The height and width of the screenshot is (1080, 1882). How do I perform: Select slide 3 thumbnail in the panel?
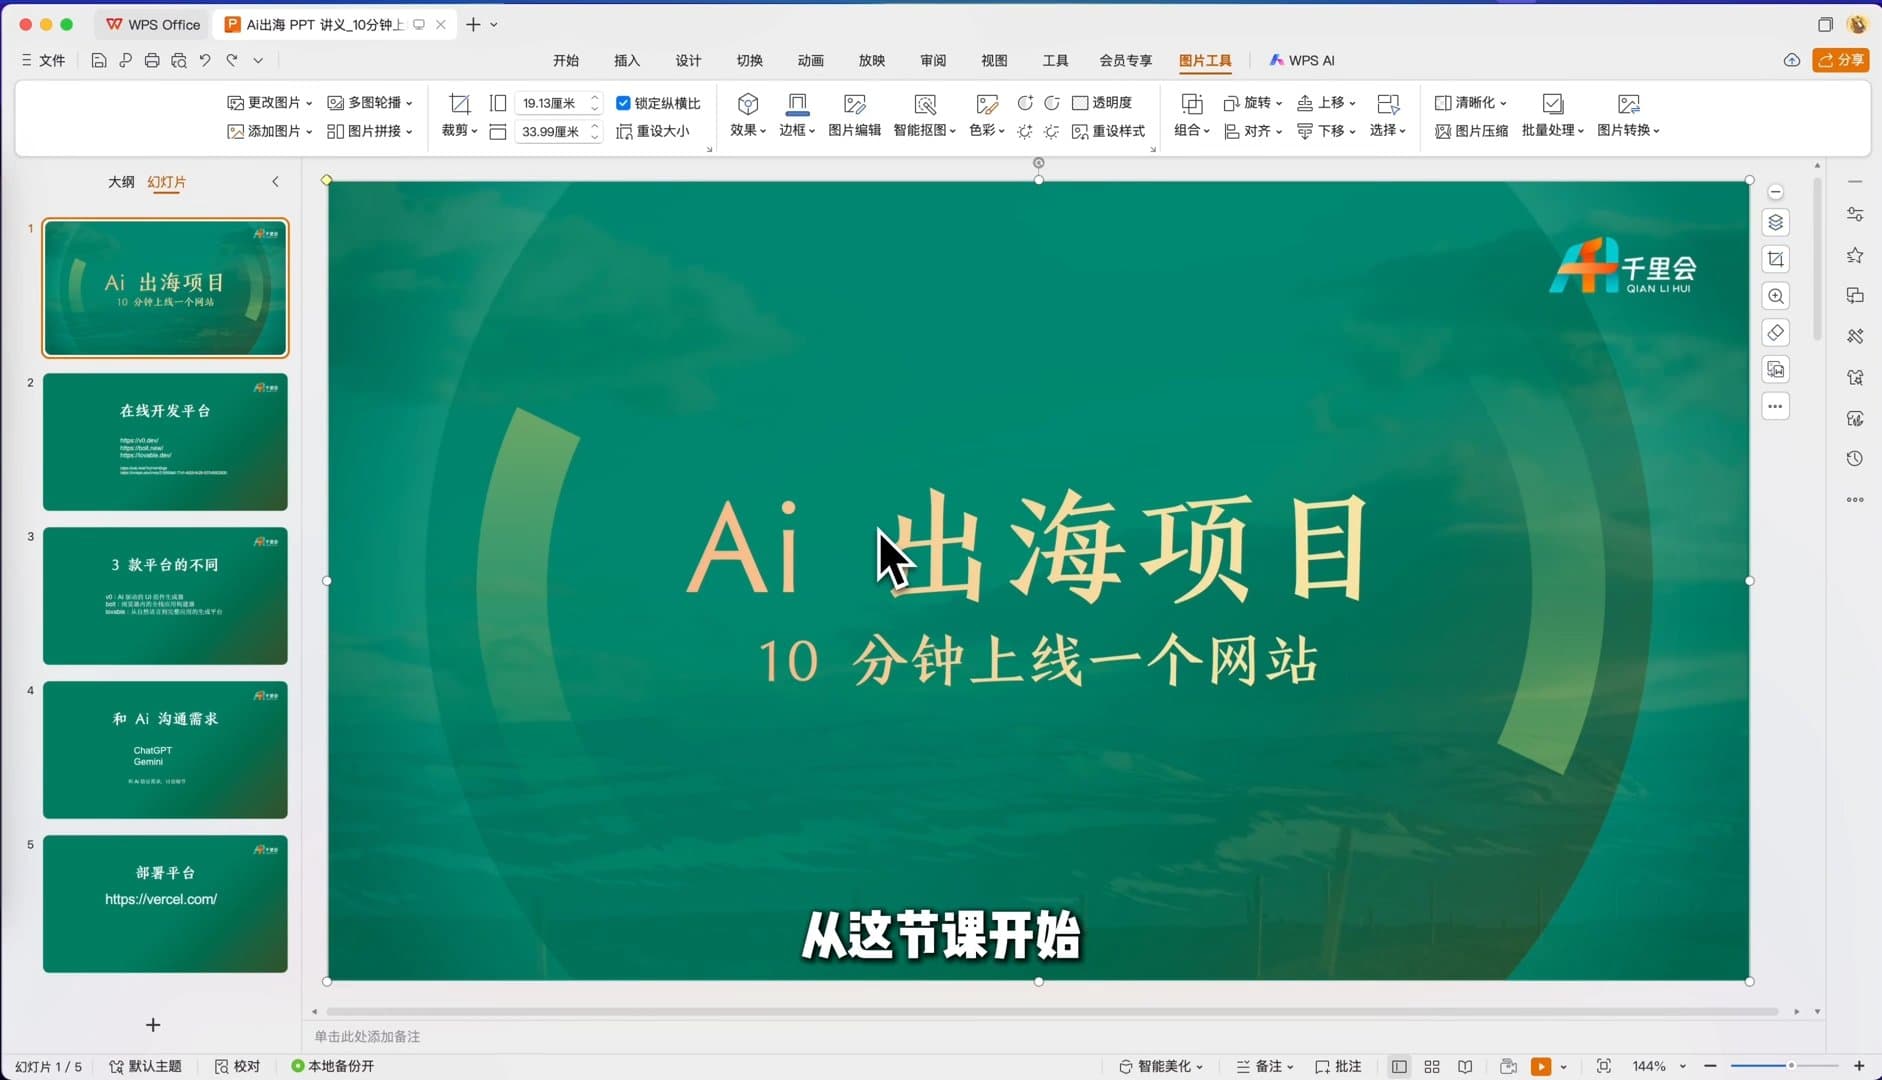pos(164,595)
